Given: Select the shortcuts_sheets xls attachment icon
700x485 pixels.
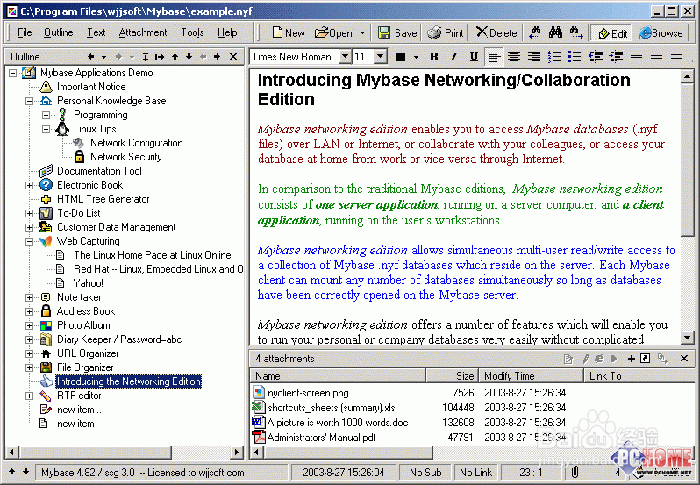Looking at the screenshot, I should 258,407.
